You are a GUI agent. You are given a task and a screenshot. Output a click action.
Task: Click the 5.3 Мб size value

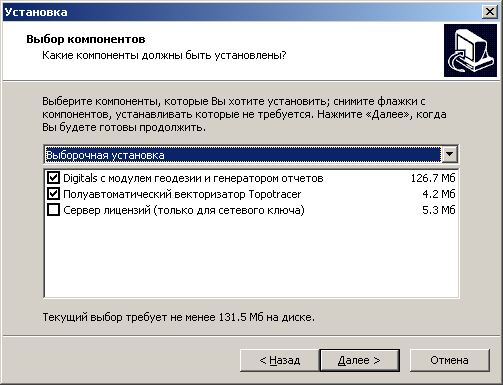[x=438, y=210]
